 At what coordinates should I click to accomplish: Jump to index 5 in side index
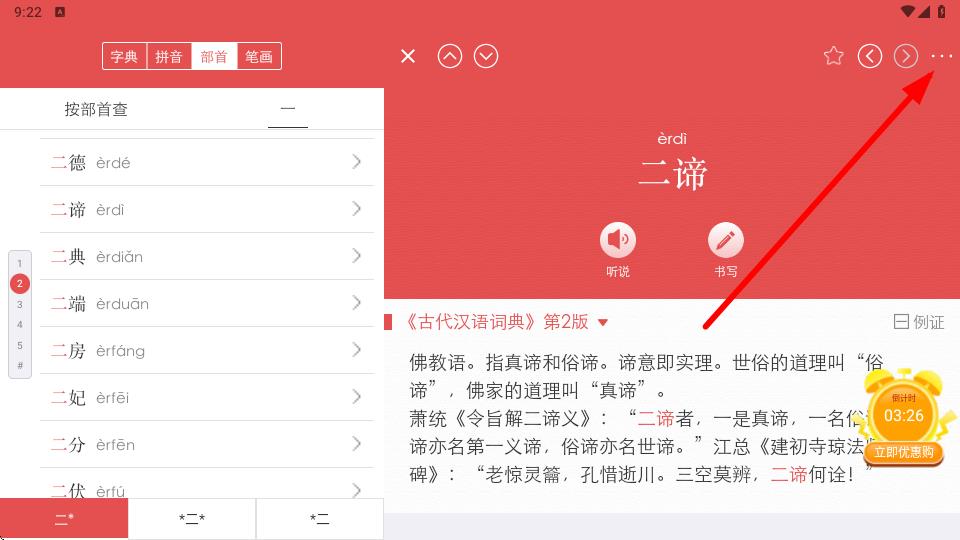[x=20, y=345]
